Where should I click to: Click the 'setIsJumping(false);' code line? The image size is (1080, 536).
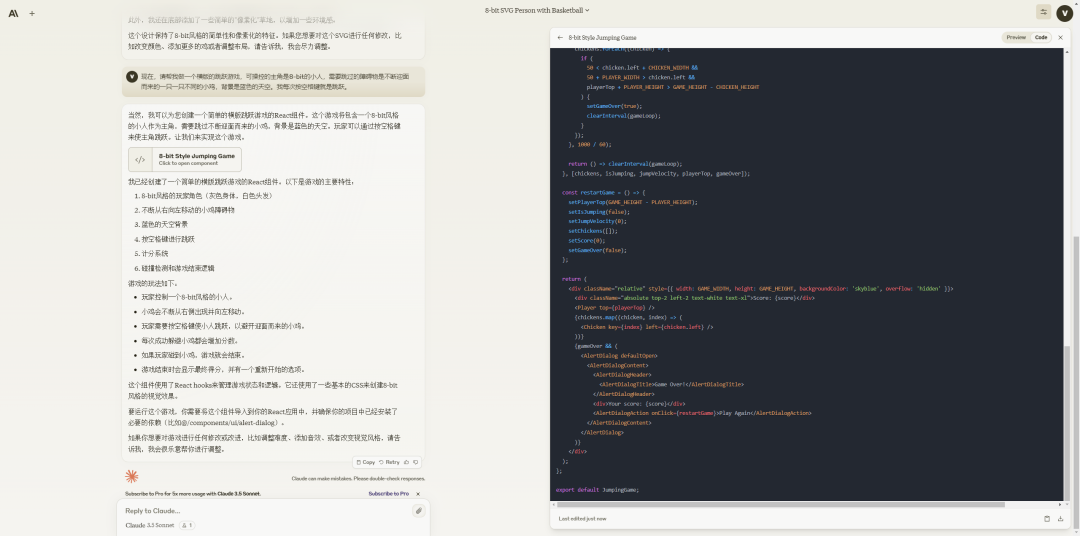point(597,212)
